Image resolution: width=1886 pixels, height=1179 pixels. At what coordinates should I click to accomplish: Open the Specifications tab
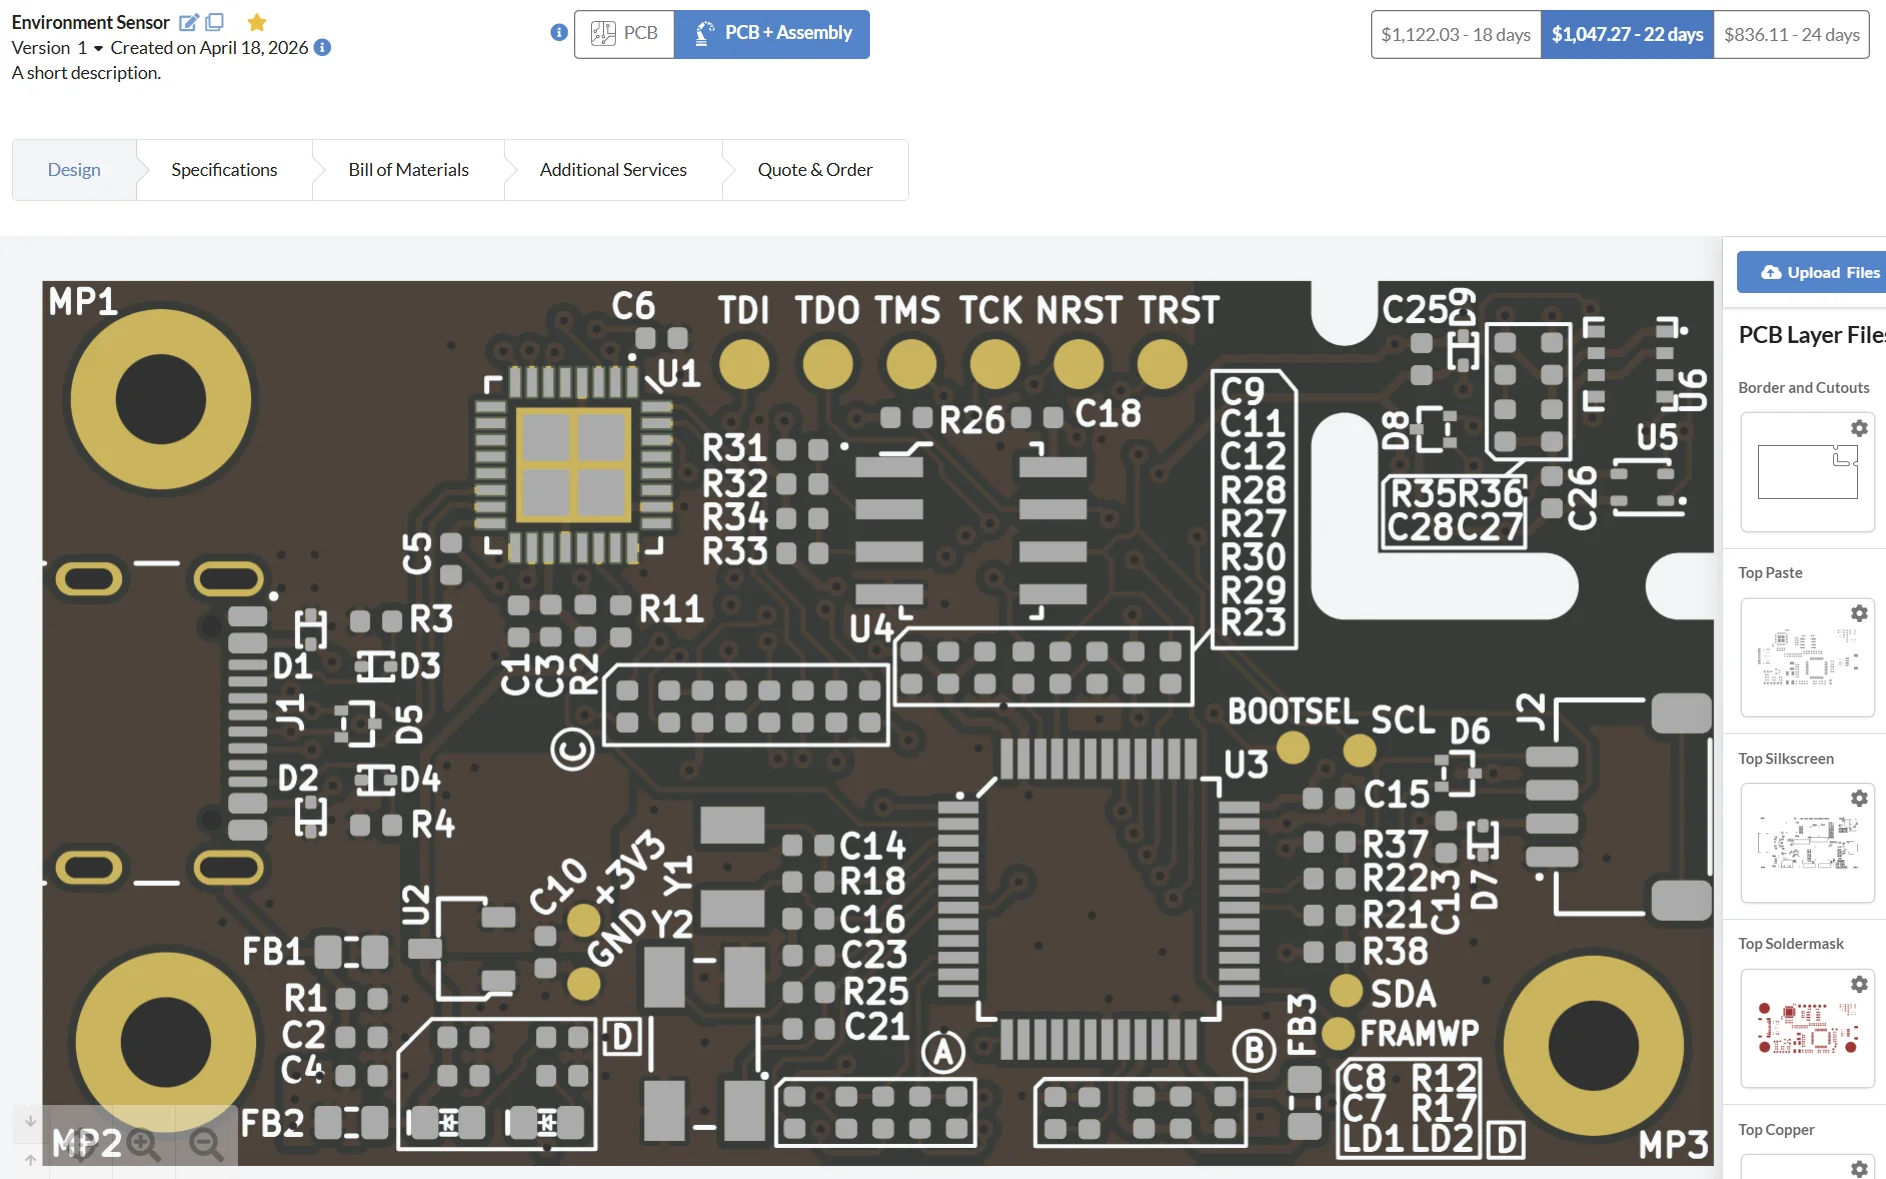224,170
